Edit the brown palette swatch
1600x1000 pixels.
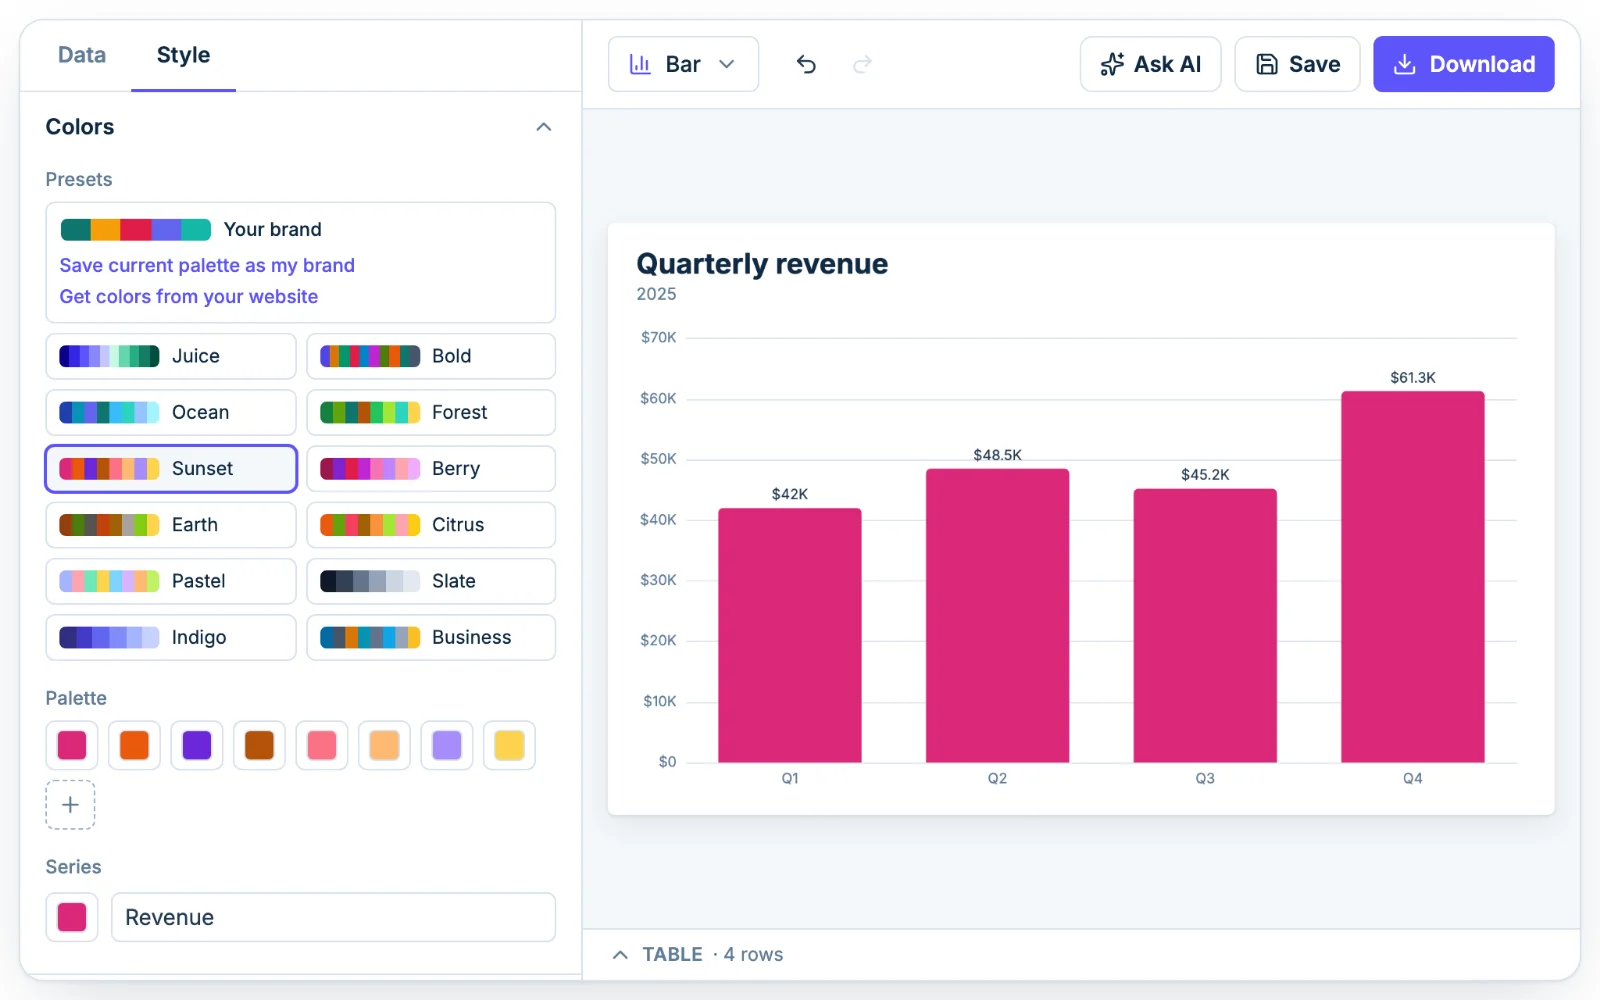259,745
